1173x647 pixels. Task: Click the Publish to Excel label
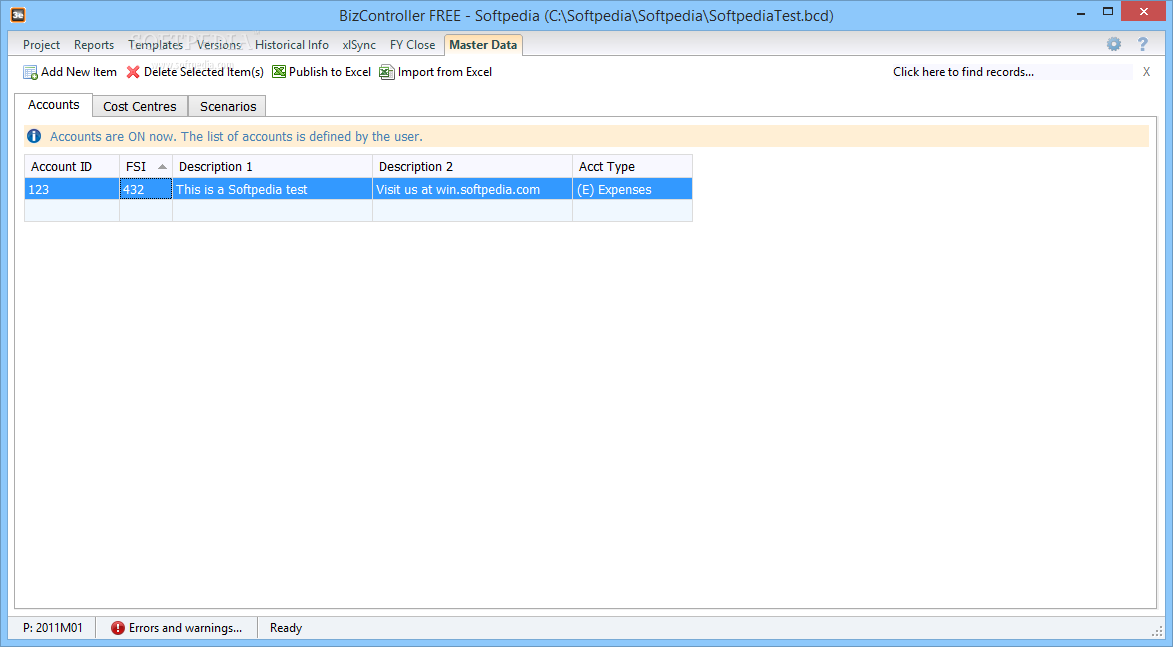(x=330, y=72)
